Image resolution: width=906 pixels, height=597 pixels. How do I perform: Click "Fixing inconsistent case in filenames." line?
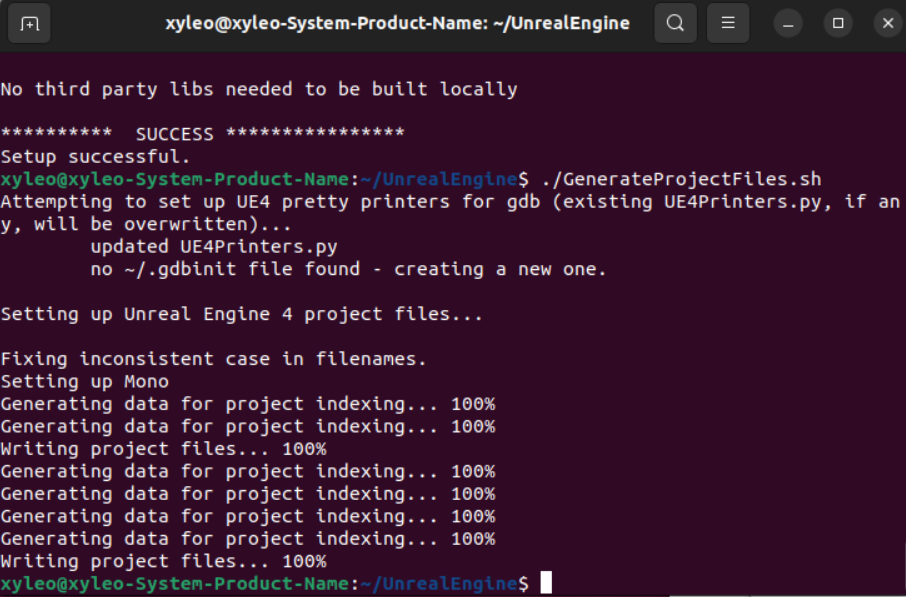(x=213, y=359)
